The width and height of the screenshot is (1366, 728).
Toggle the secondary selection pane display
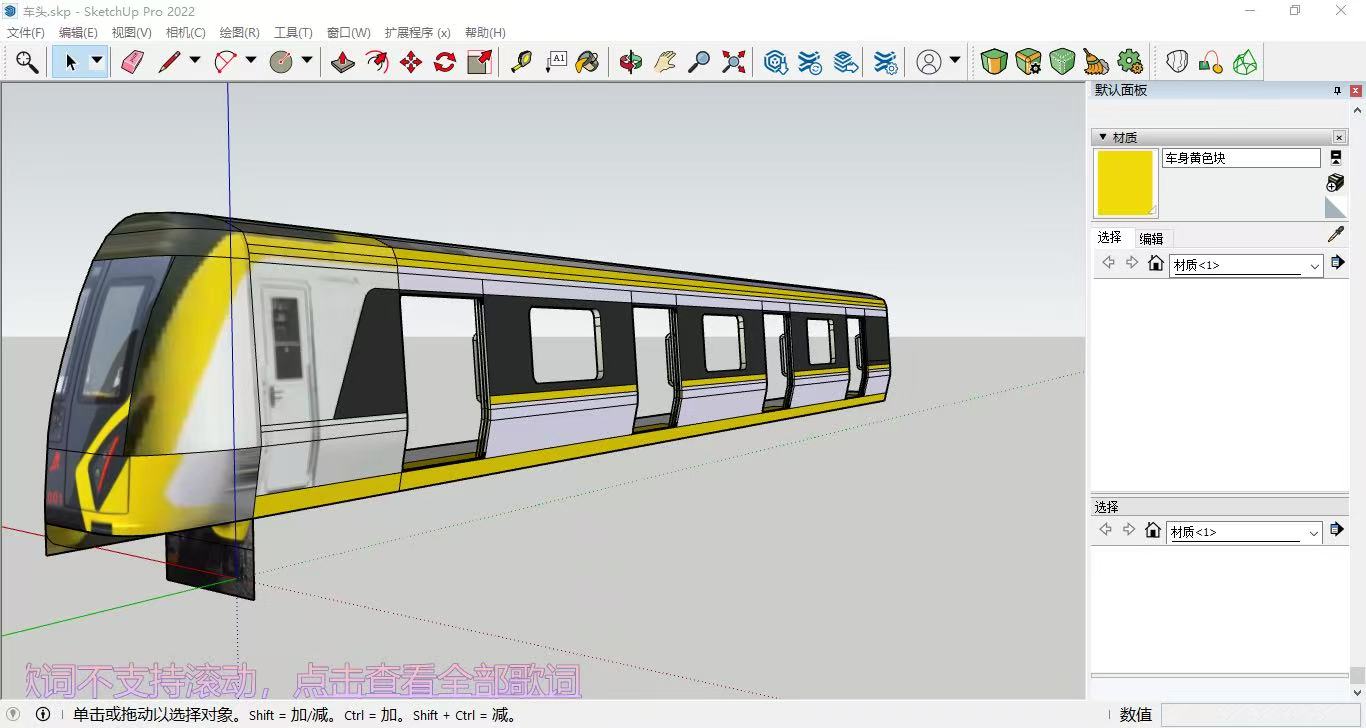[1335, 158]
